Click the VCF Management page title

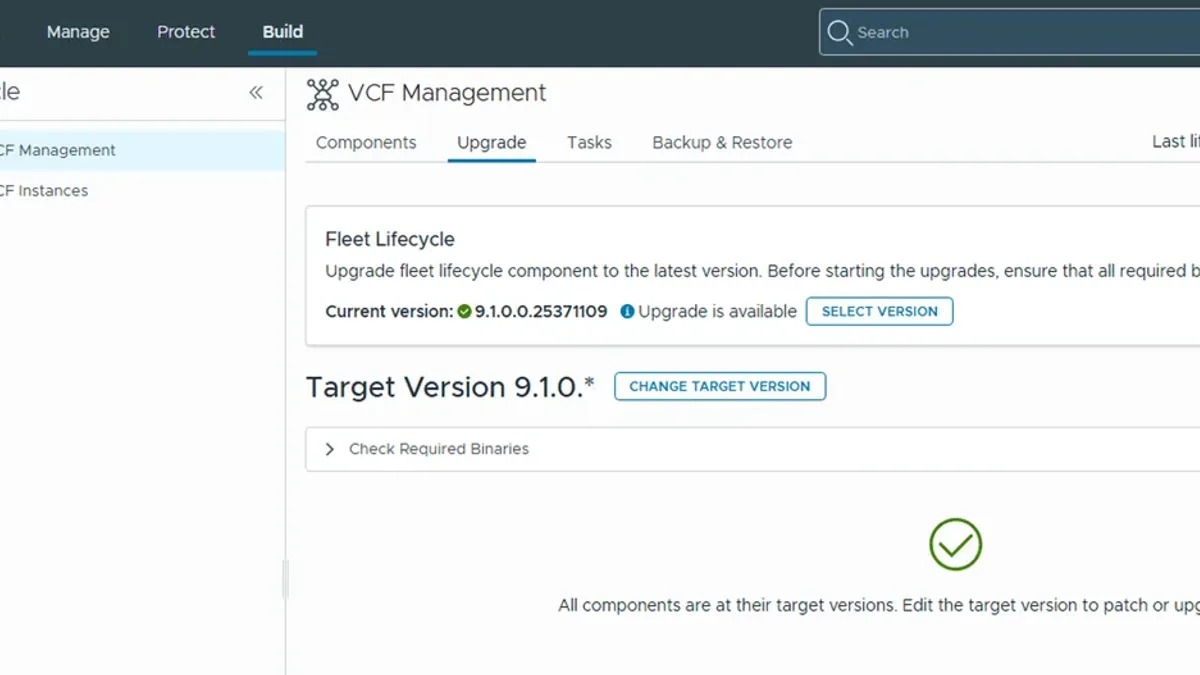447,93
